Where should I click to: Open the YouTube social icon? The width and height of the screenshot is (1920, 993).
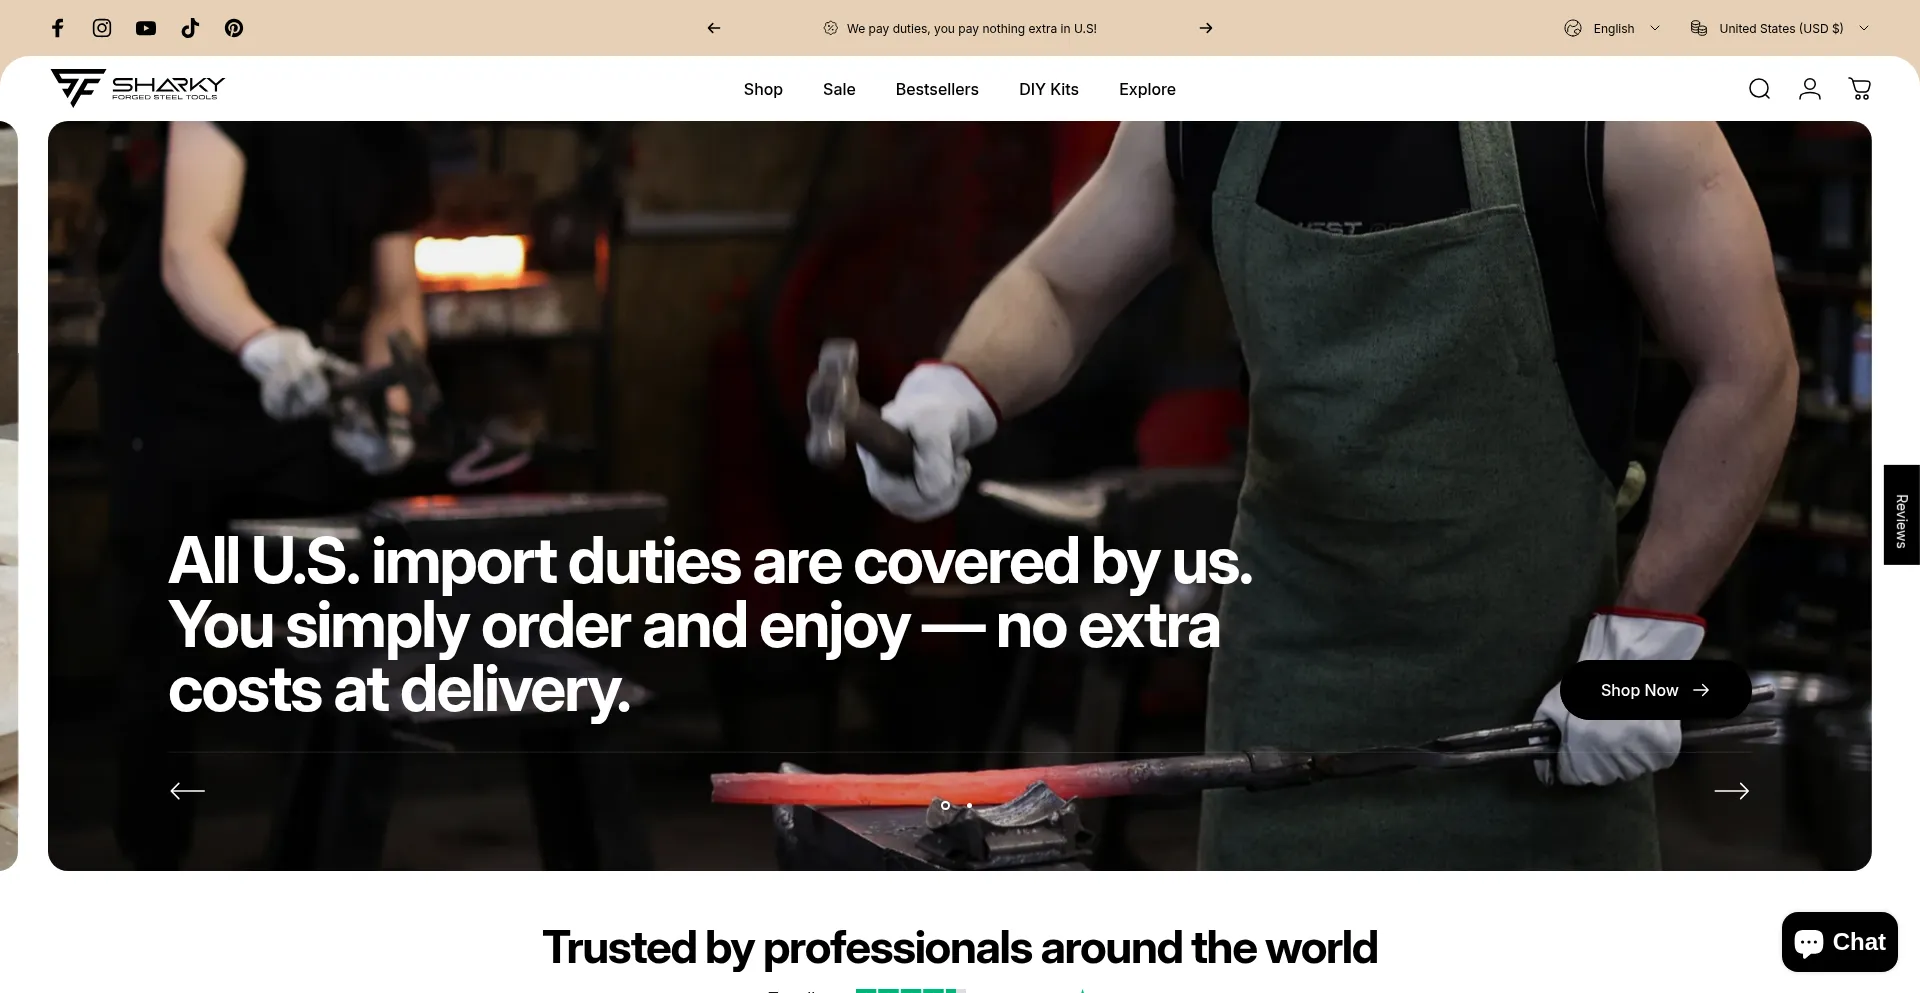[146, 28]
